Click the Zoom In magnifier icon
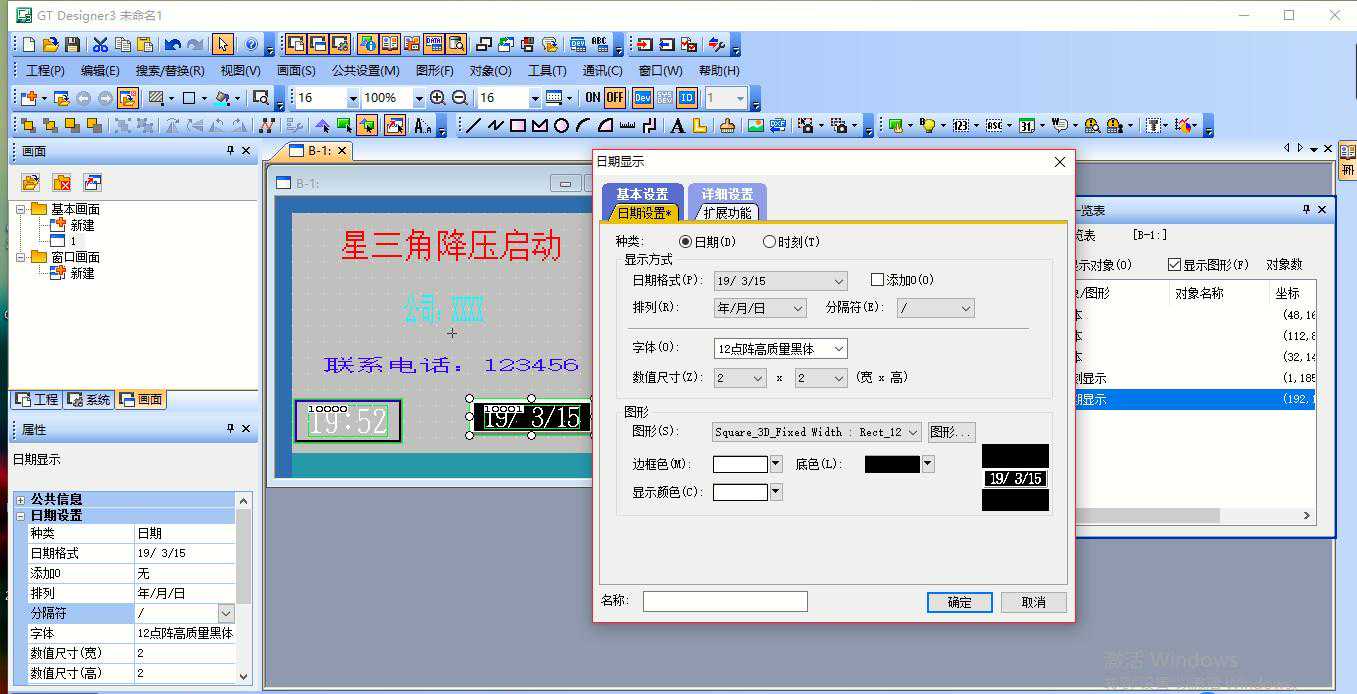Viewport: 1357px width, 694px height. pyautogui.click(x=437, y=98)
